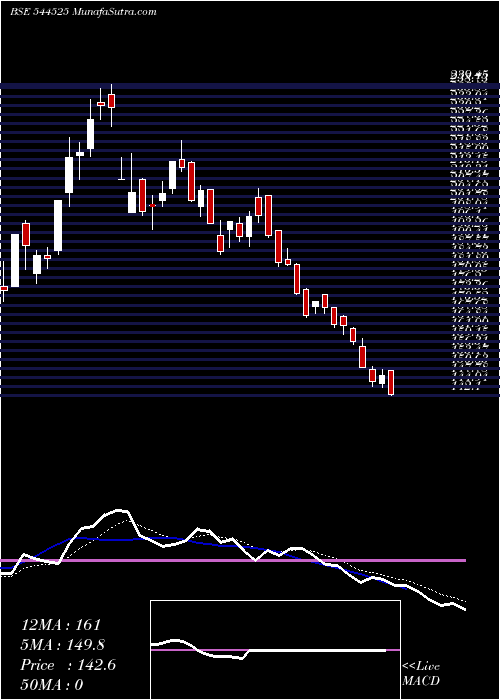Click the white line in the MACD inset
Viewport: 500px width, 700px height.
pos(268,650)
